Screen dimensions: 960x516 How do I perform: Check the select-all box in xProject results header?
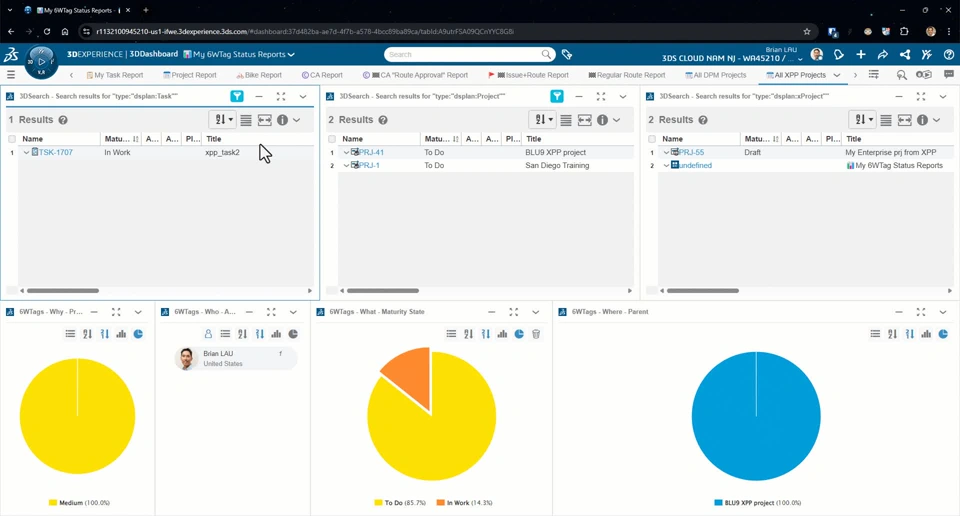(x=652, y=139)
